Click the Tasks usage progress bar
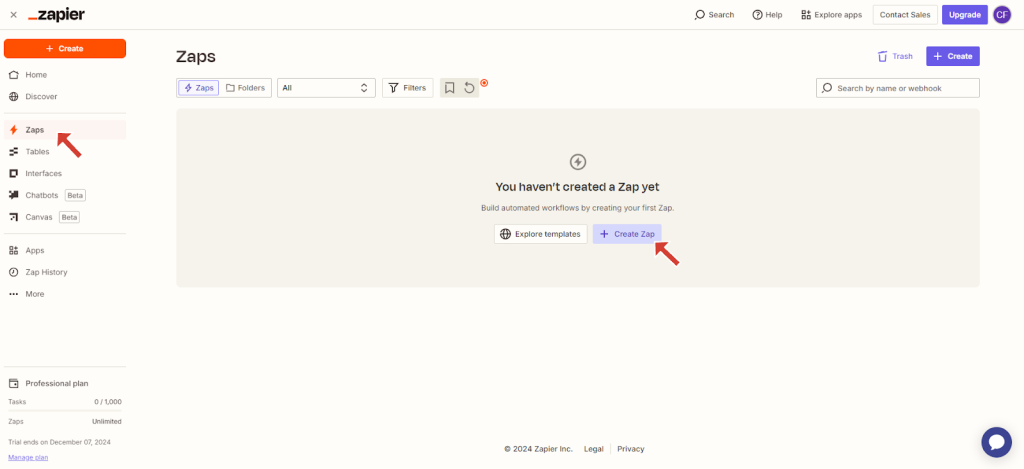1024x469 pixels. 65,411
